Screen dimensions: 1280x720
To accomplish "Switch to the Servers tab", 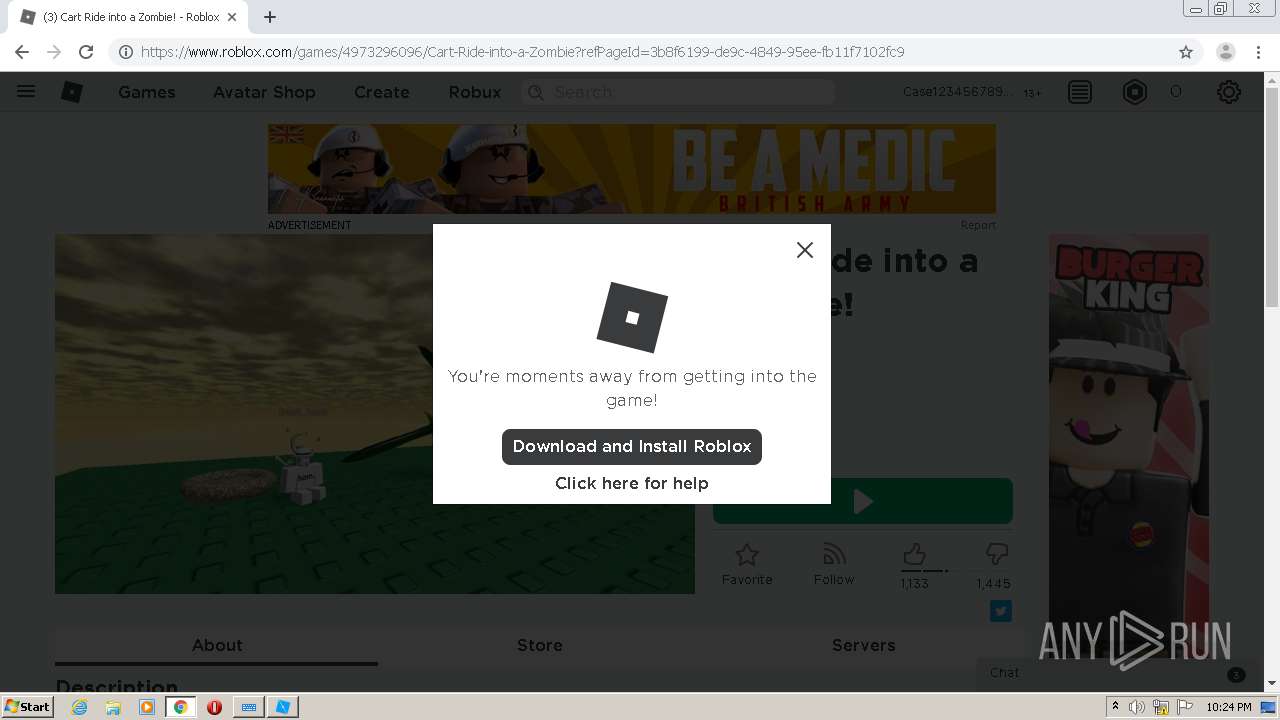I will [863, 646].
